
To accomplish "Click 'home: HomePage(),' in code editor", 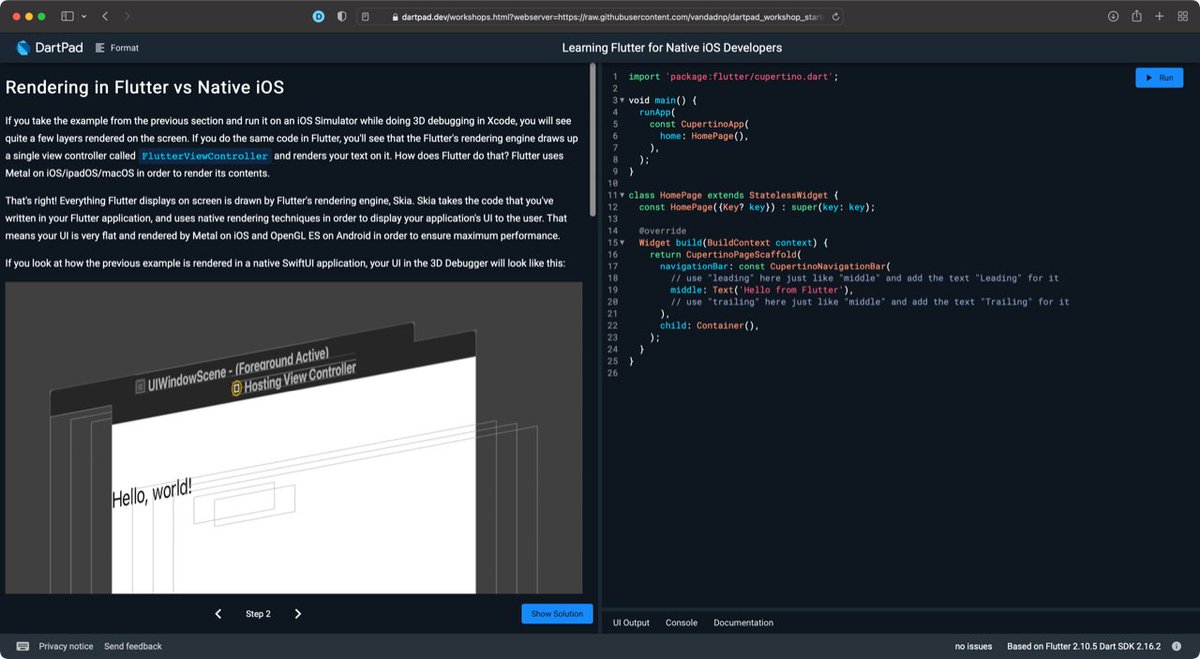I will (704, 136).
